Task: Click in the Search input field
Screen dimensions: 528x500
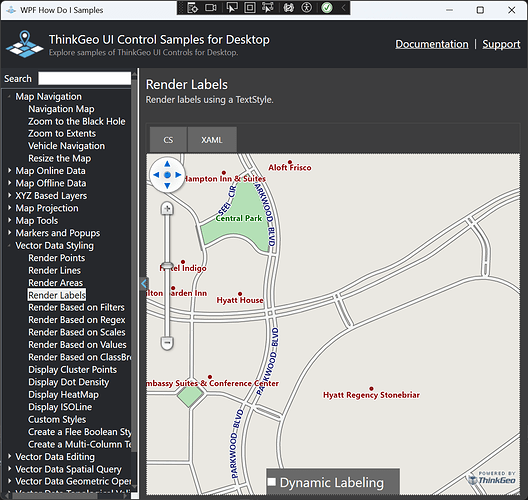Action: coord(85,78)
